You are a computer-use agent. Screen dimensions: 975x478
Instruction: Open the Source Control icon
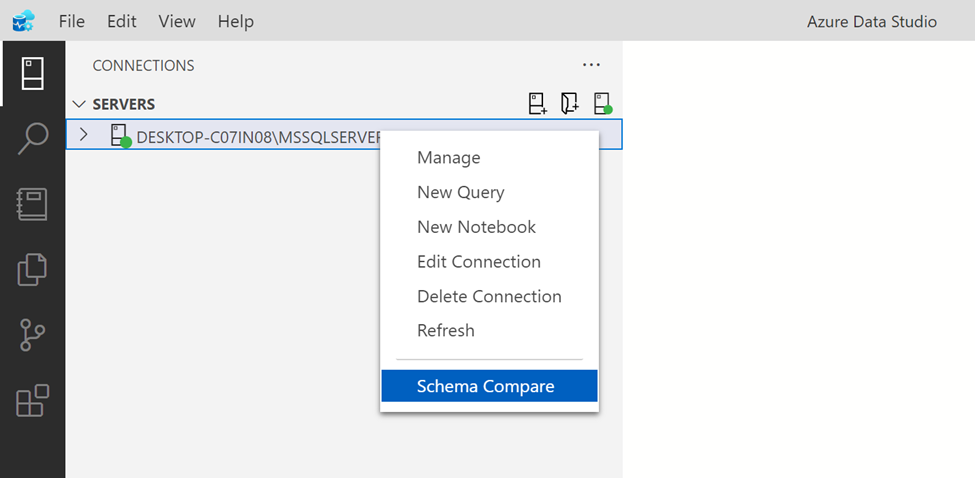[32, 335]
